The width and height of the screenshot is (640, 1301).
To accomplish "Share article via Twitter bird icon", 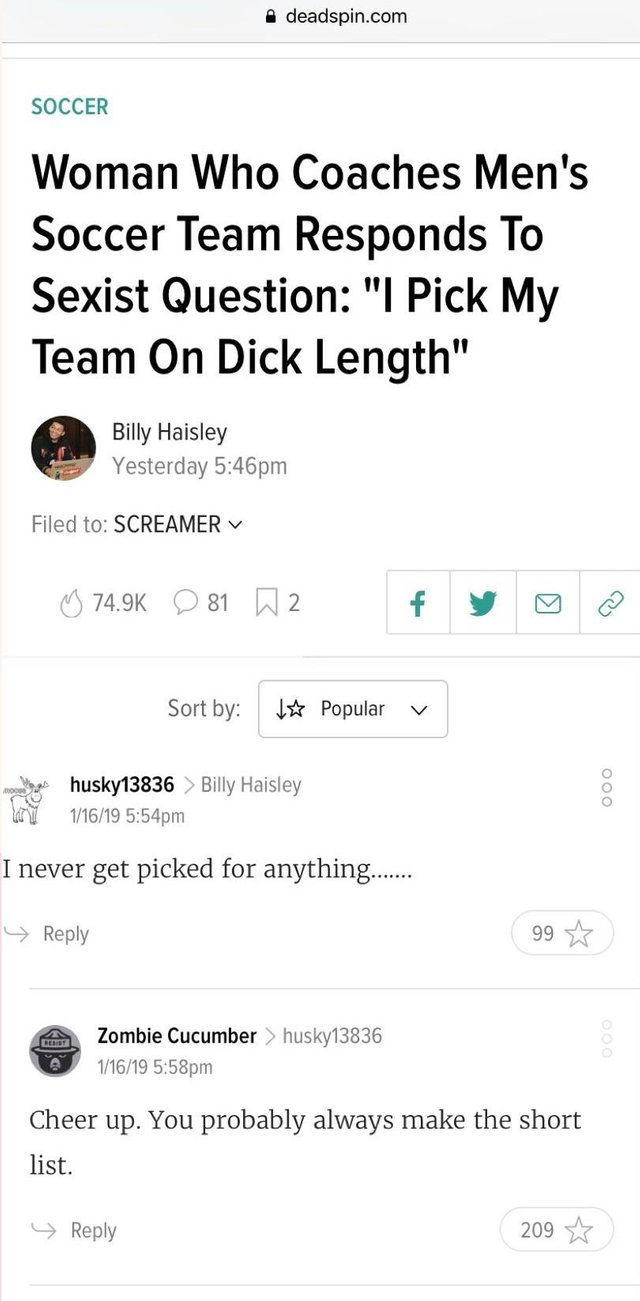I will (x=483, y=602).
